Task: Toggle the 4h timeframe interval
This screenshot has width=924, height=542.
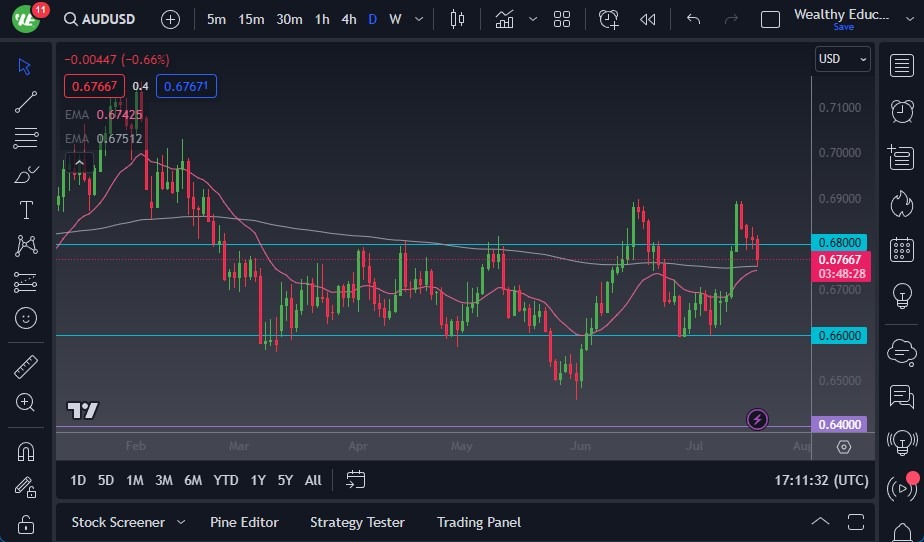Action: click(x=348, y=19)
